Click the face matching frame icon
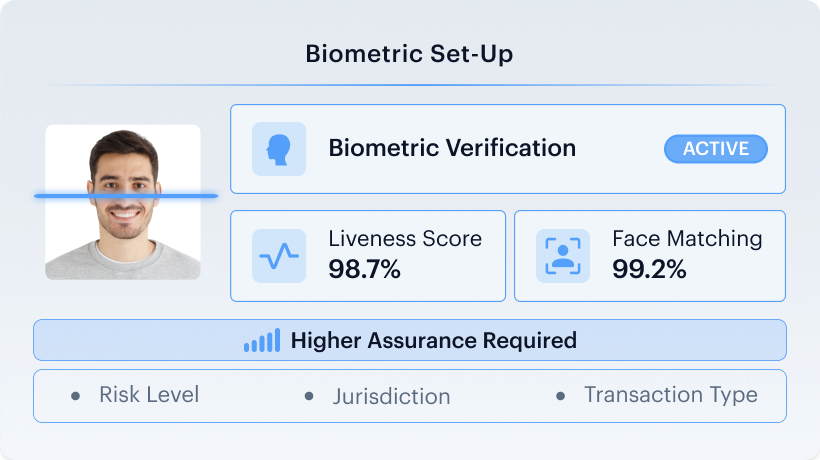This screenshot has width=820, height=460. [563, 256]
